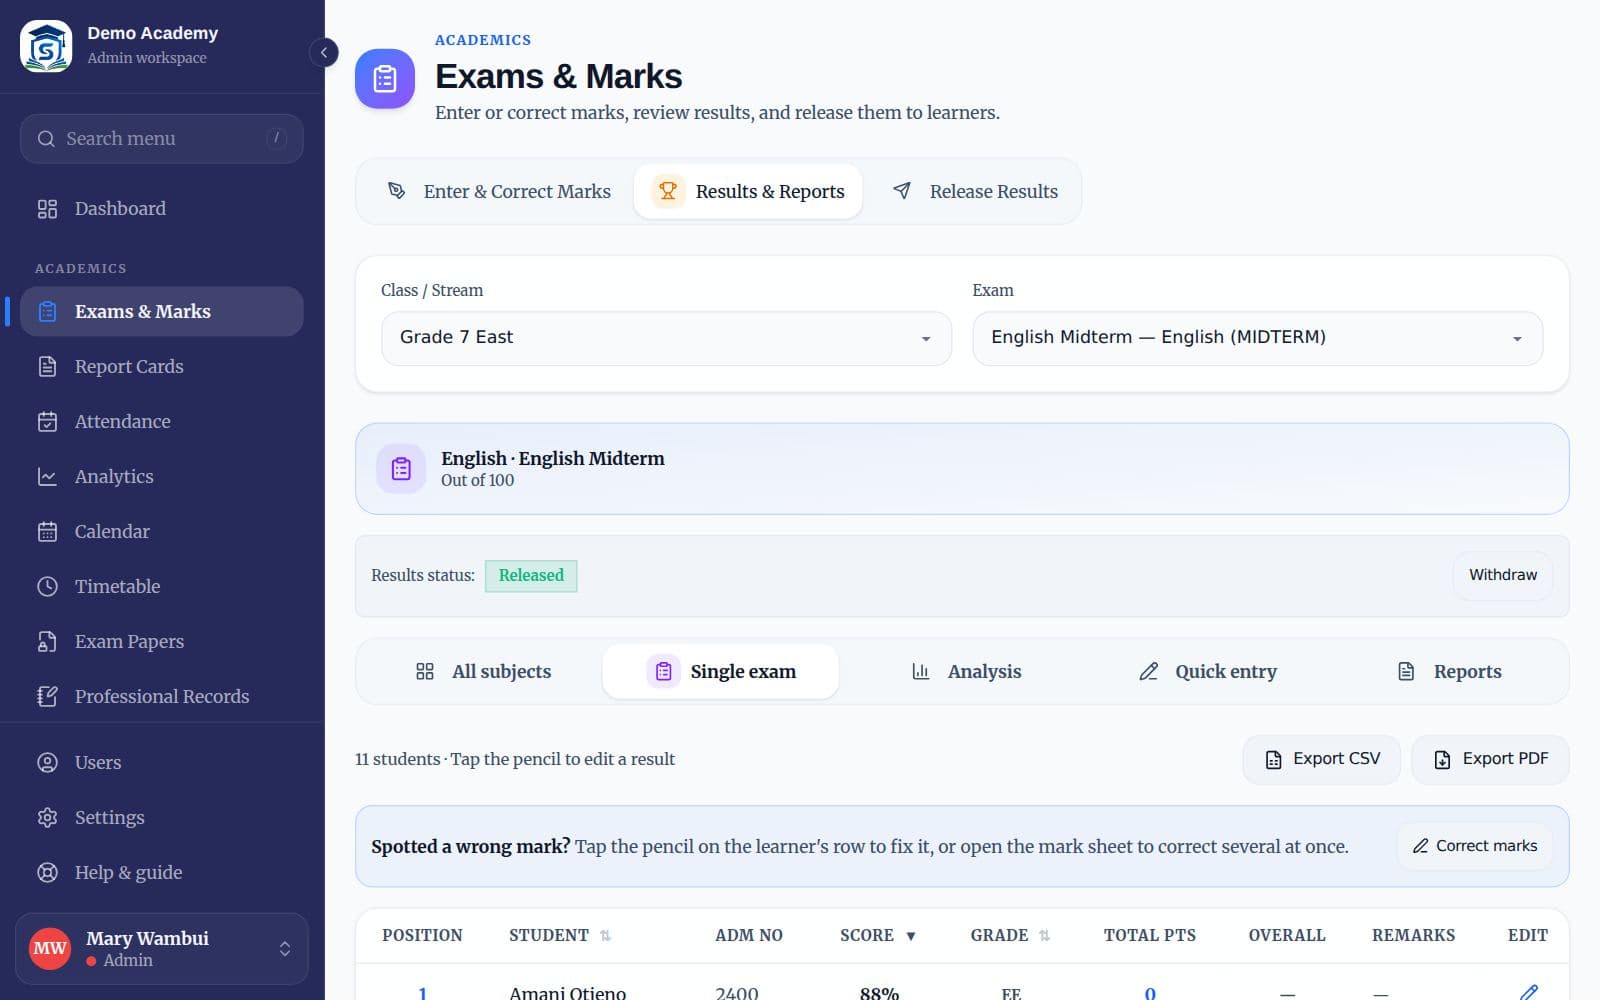The image size is (1600, 1000).
Task: Open the Release Results tab
Action: point(975,192)
